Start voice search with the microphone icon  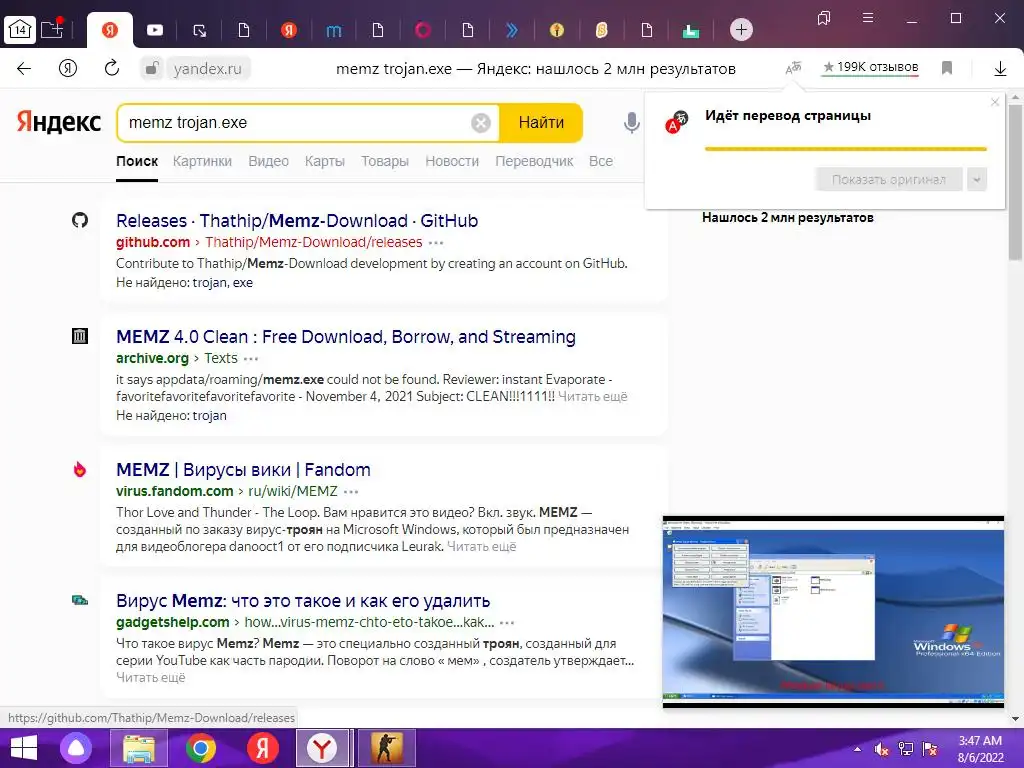pos(631,123)
